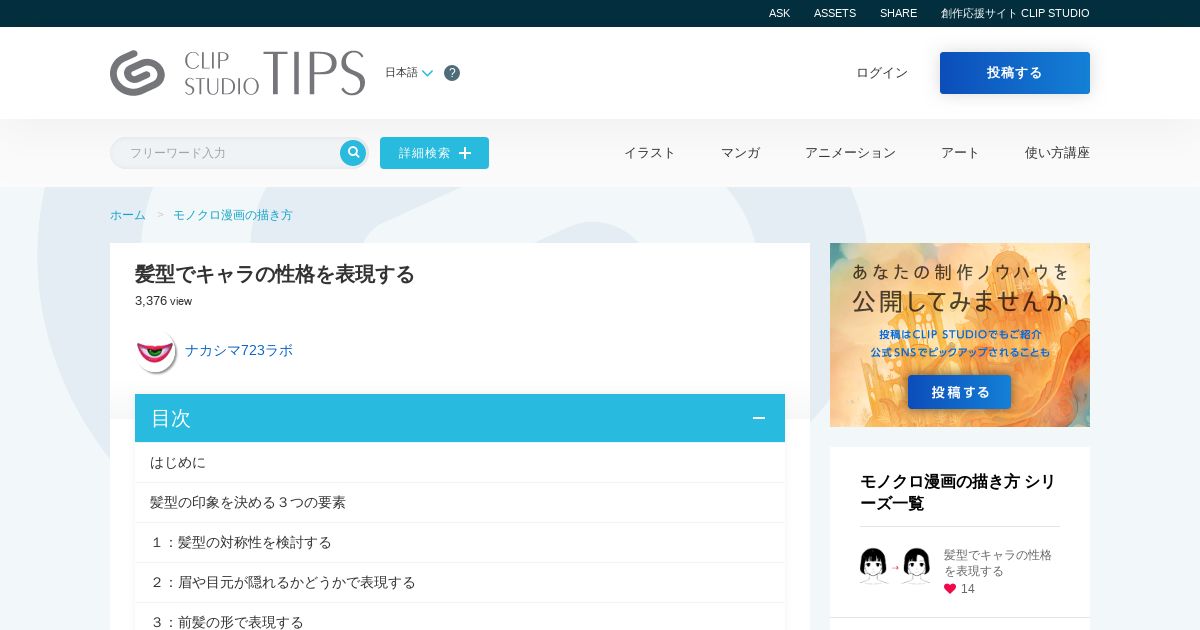The height and width of the screenshot is (630, 1200).
Task: Select the アート category tab
Action: (960, 153)
